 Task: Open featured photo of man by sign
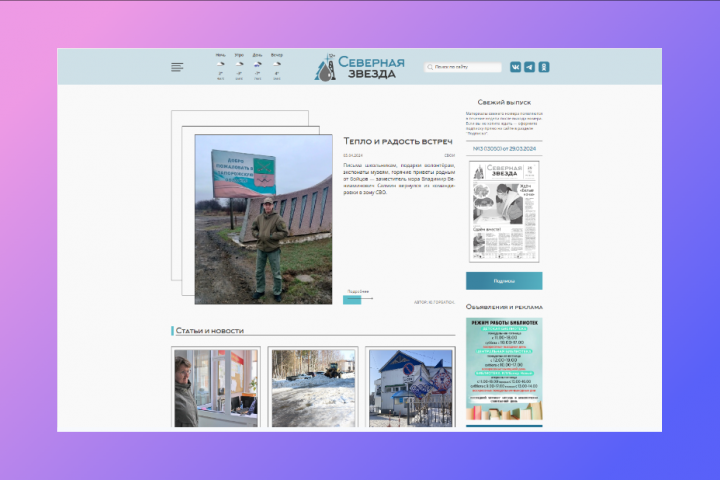point(264,219)
